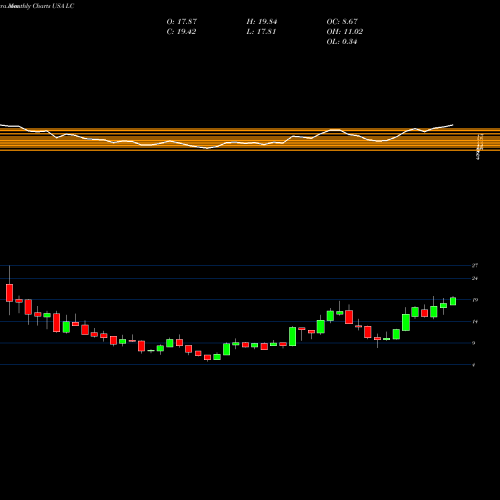Click the 9 price axis label
500x500 pixels.
[x=474, y=343]
